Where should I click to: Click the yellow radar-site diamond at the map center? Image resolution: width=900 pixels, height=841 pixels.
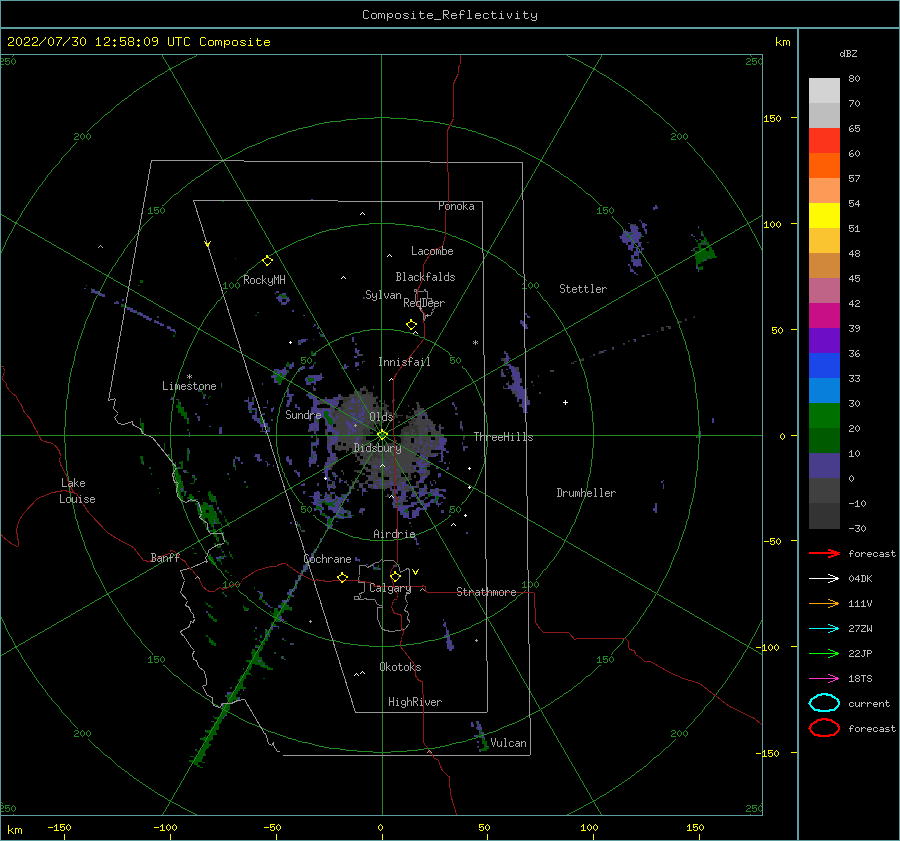point(382,435)
